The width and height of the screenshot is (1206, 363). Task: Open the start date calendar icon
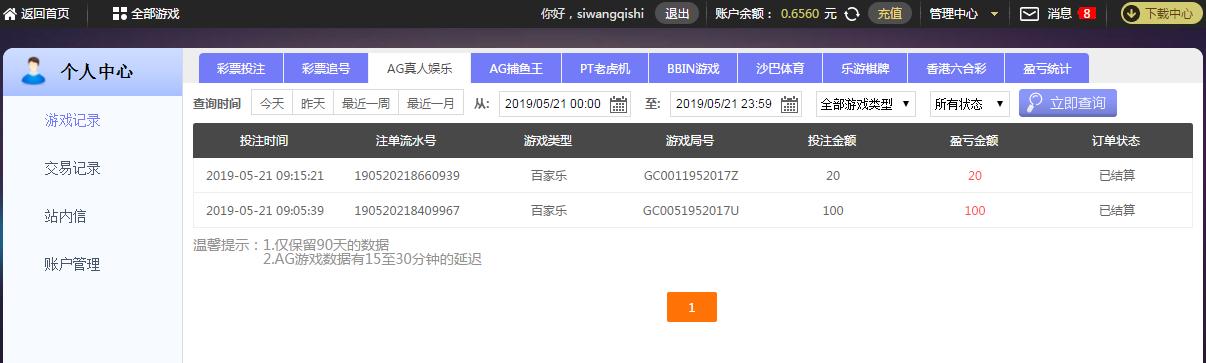pos(619,104)
